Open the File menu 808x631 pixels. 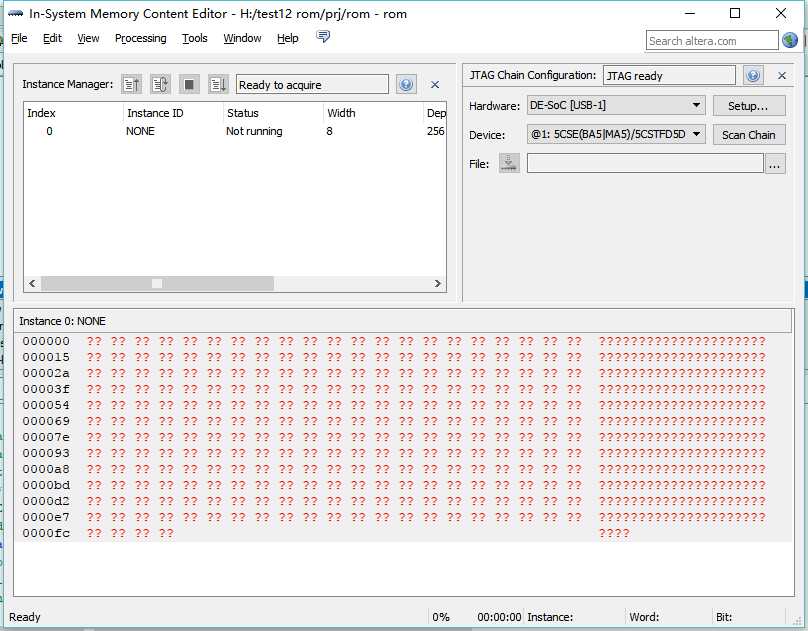point(19,38)
